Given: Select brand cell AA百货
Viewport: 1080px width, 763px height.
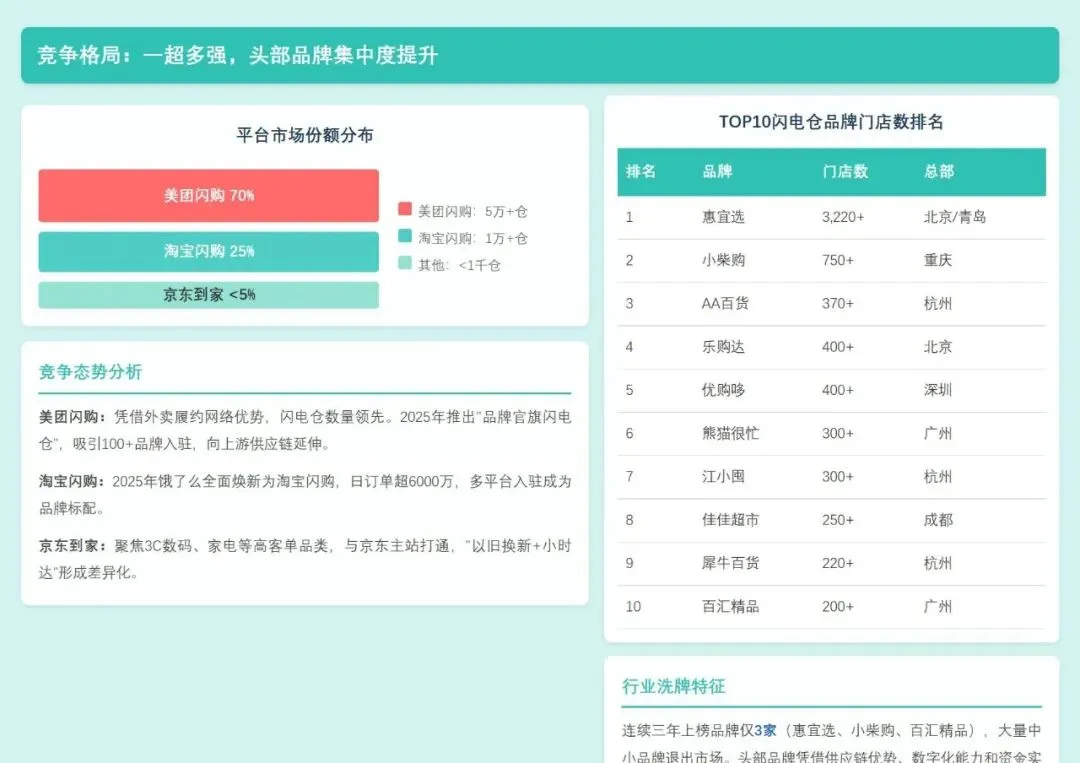Looking at the screenshot, I should click(x=725, y=304).
